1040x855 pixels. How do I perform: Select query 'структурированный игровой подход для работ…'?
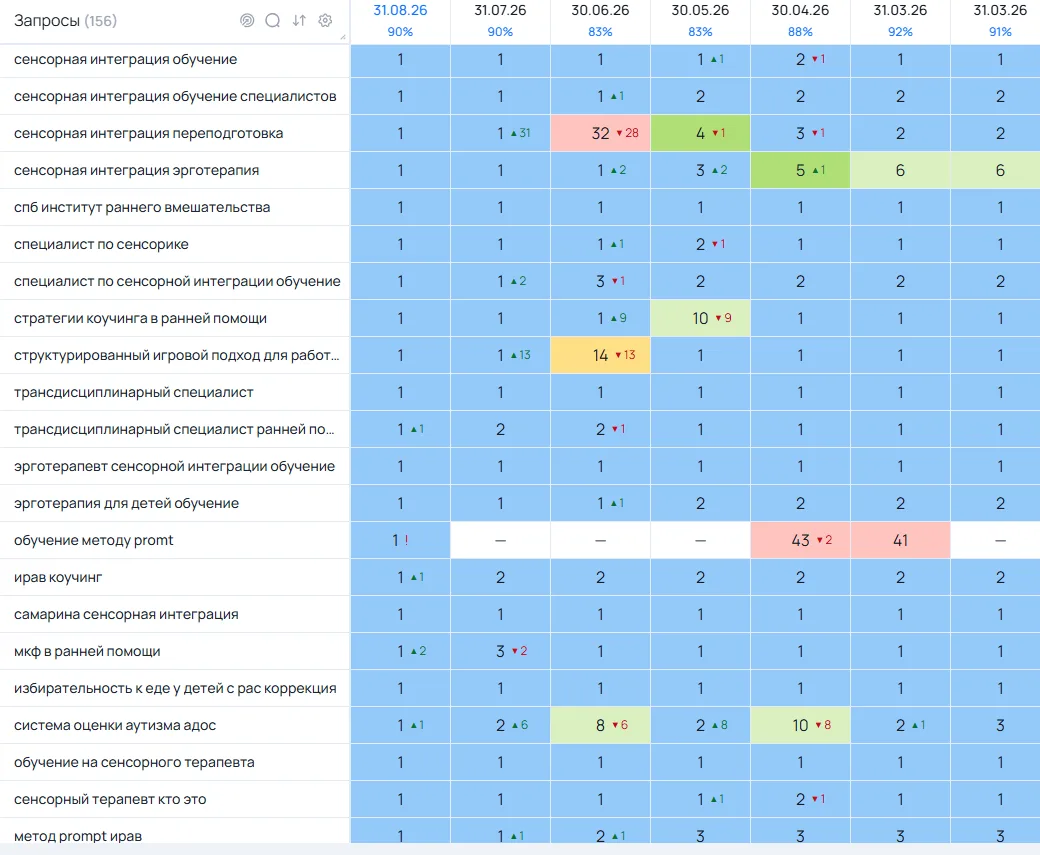click(x=176, y=356)
